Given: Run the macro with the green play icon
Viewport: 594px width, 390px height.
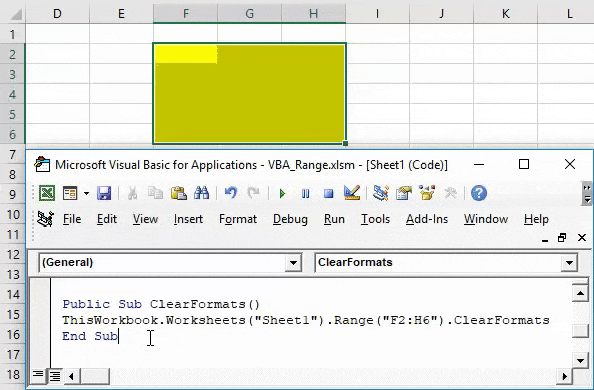Looking at the screenshot, I should pos(282,194).
